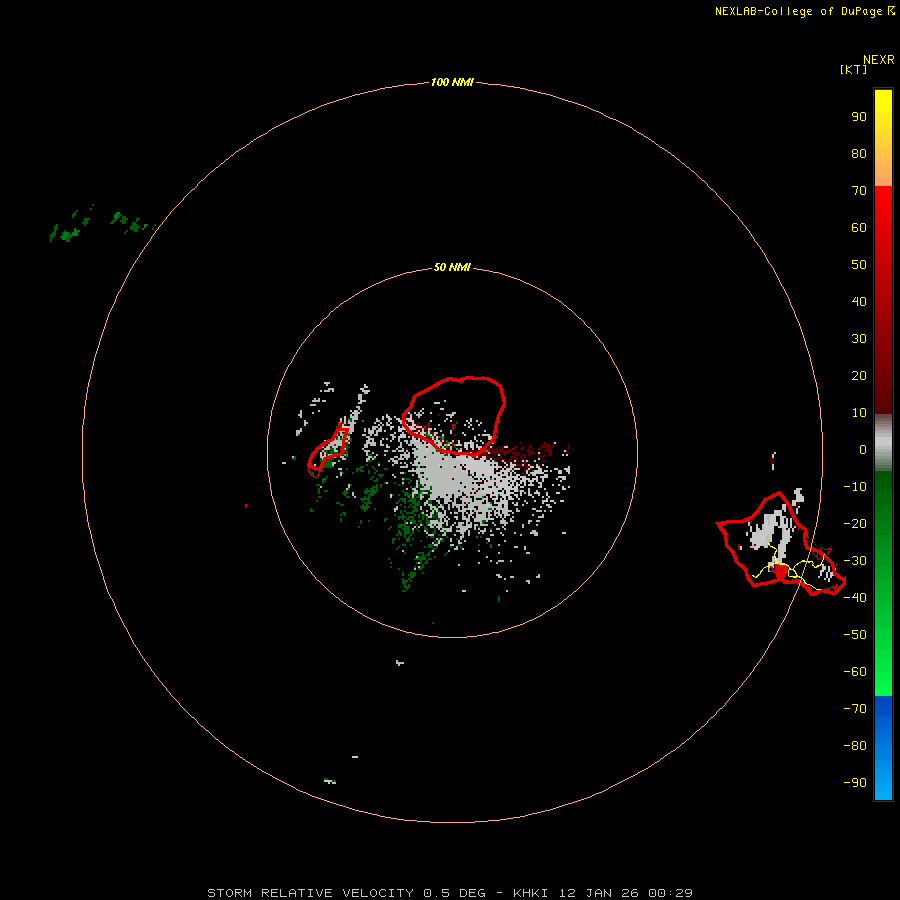
Task: Click the bright green segment of color bar
Action: (x=883, y=583)
